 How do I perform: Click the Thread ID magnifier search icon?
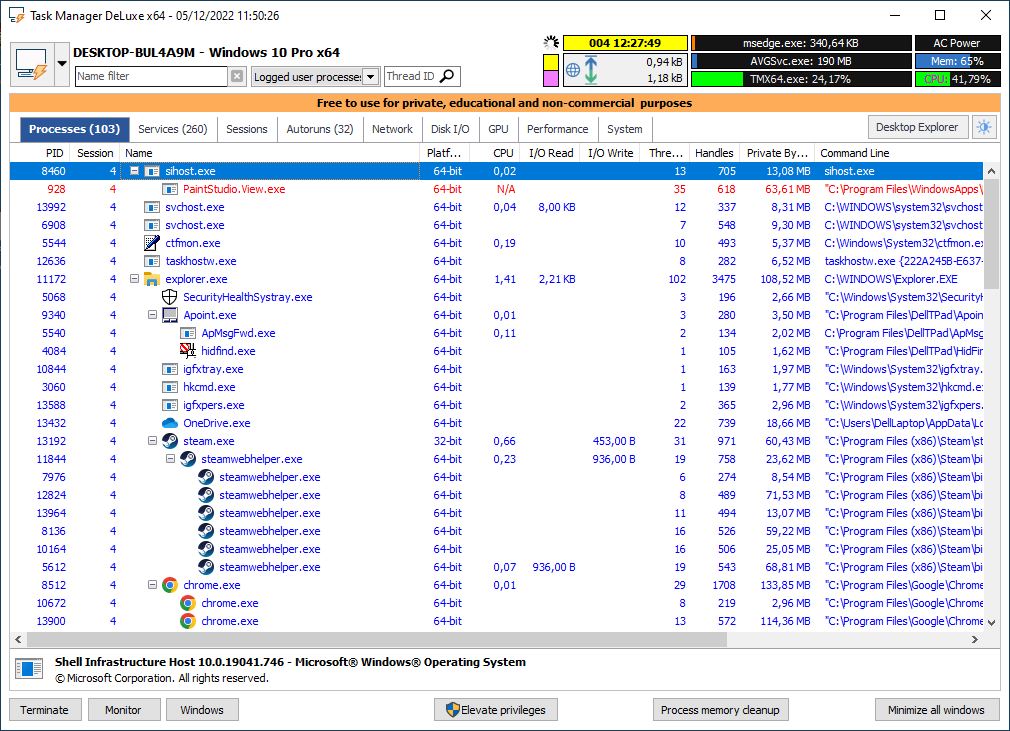point(446,76)
